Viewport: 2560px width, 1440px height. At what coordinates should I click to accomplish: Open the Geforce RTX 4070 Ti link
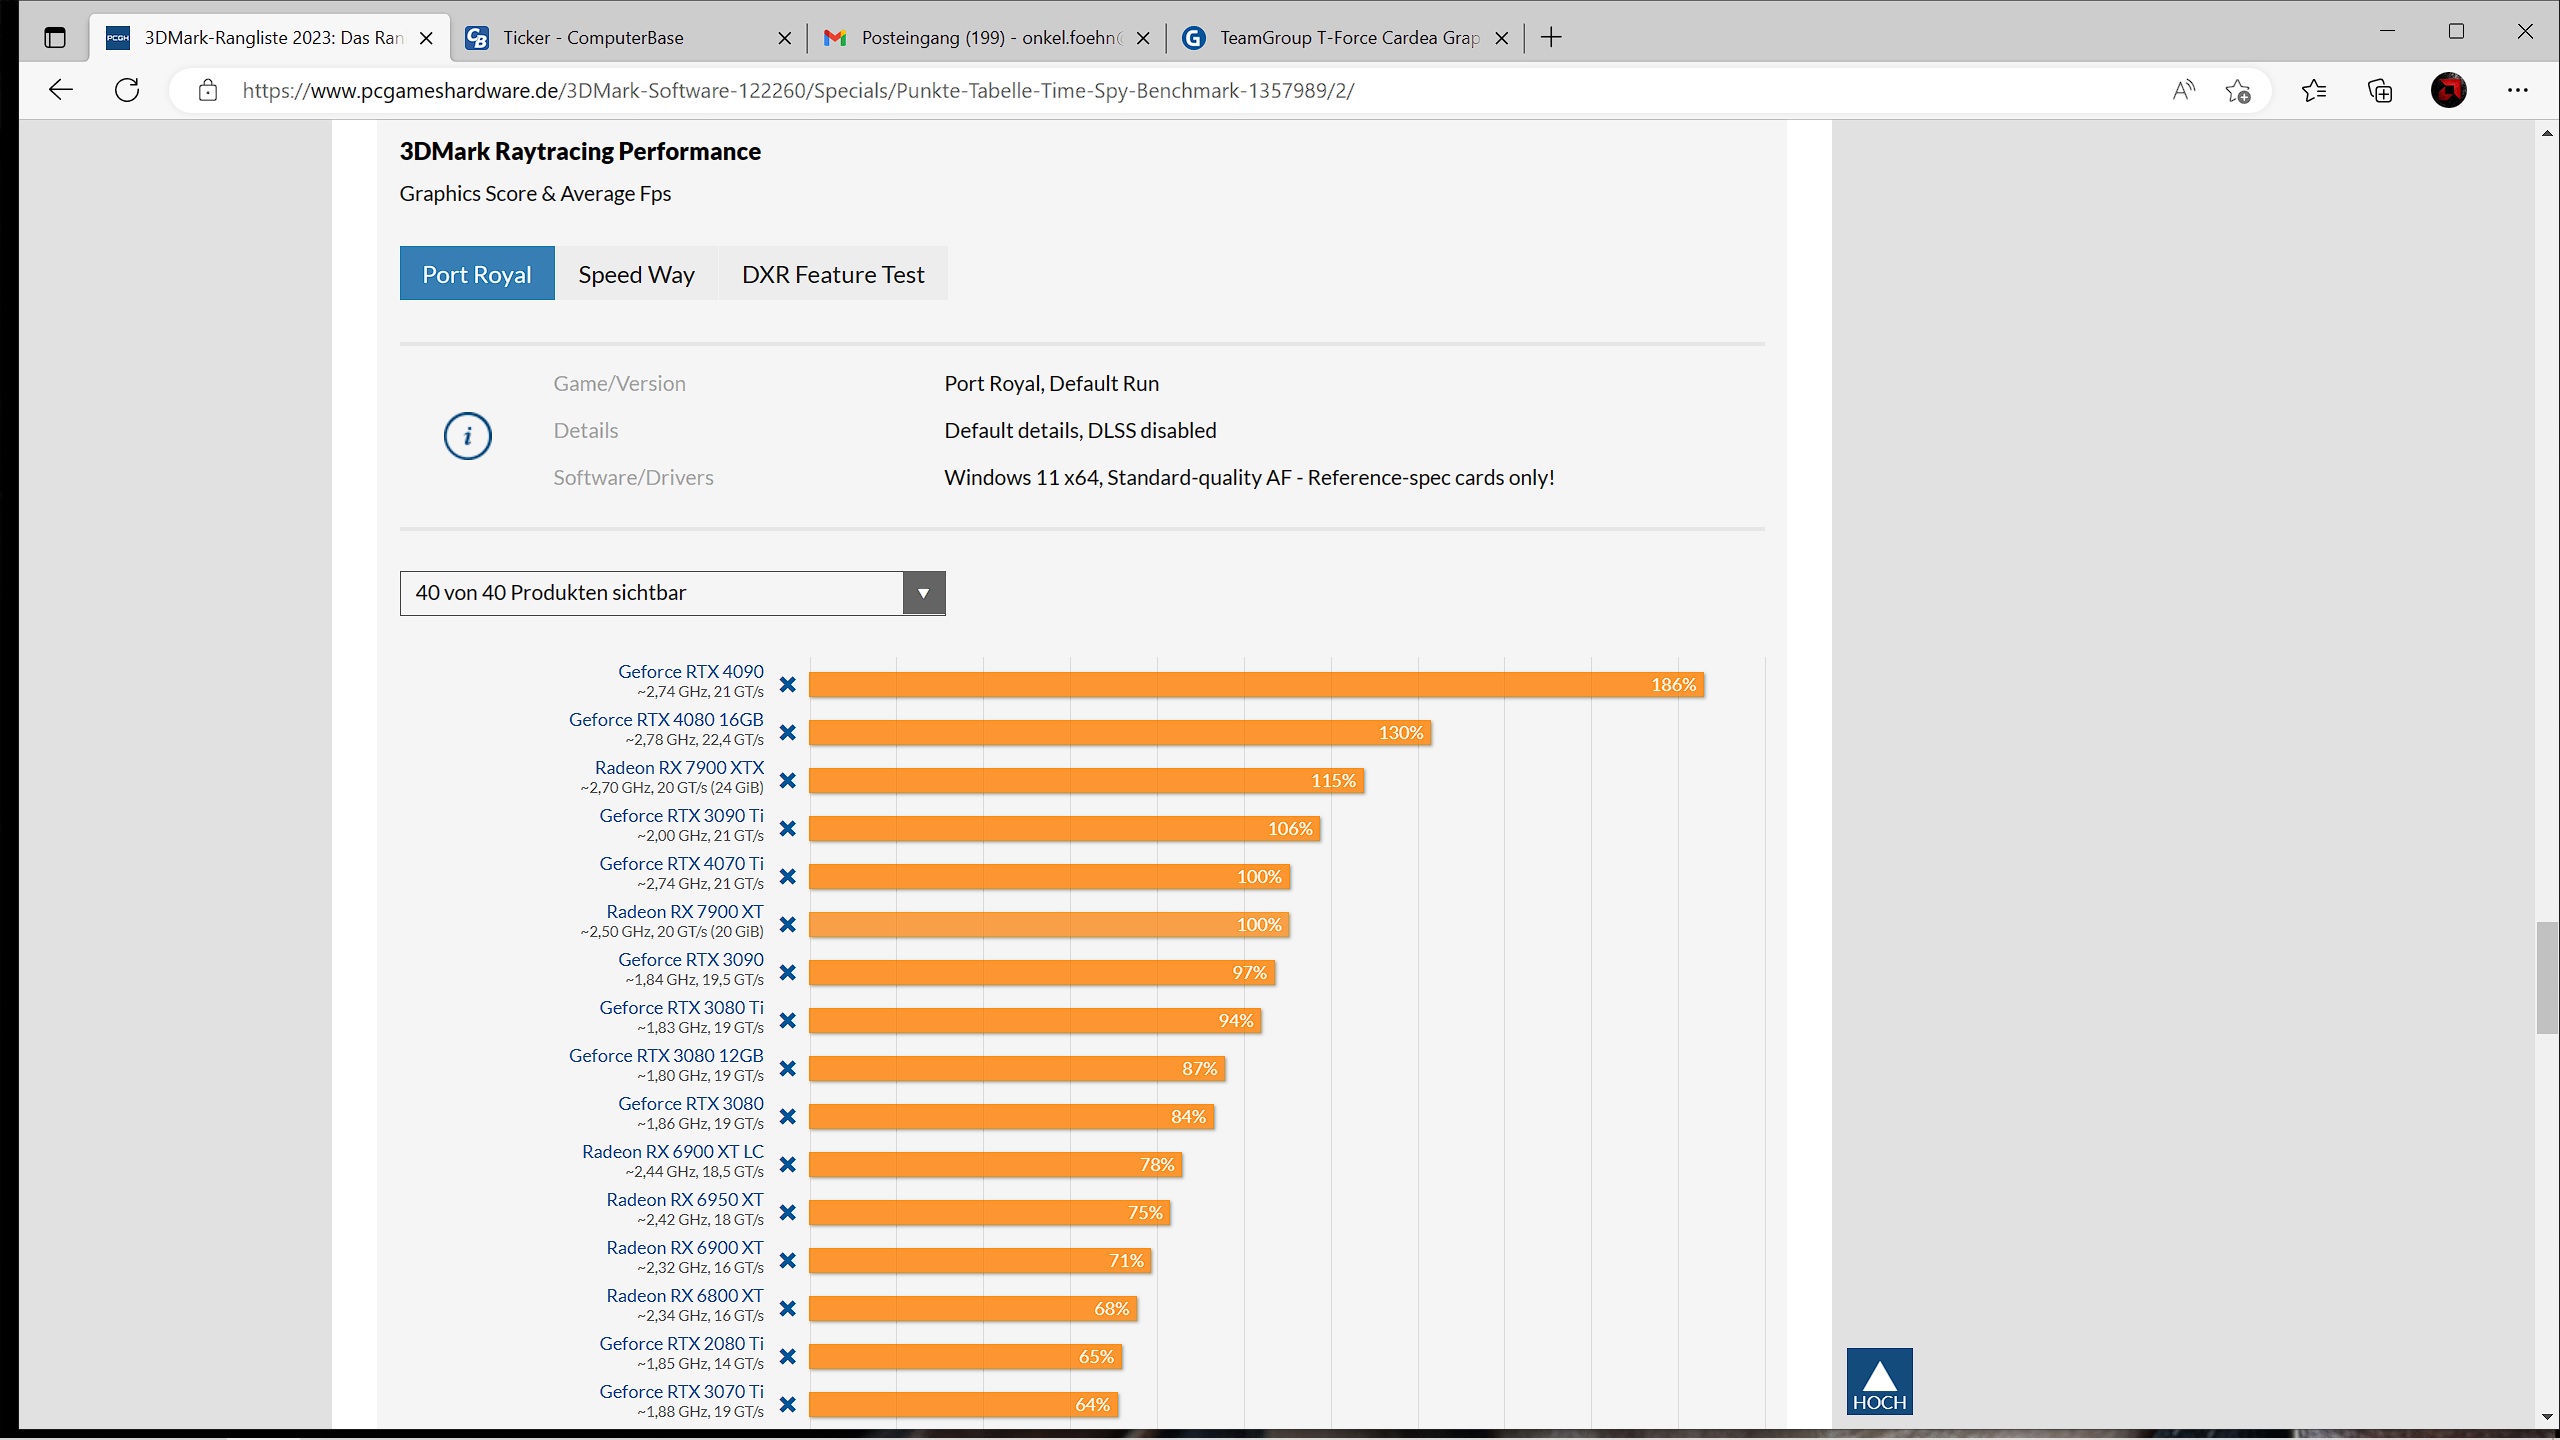point(681,863)
